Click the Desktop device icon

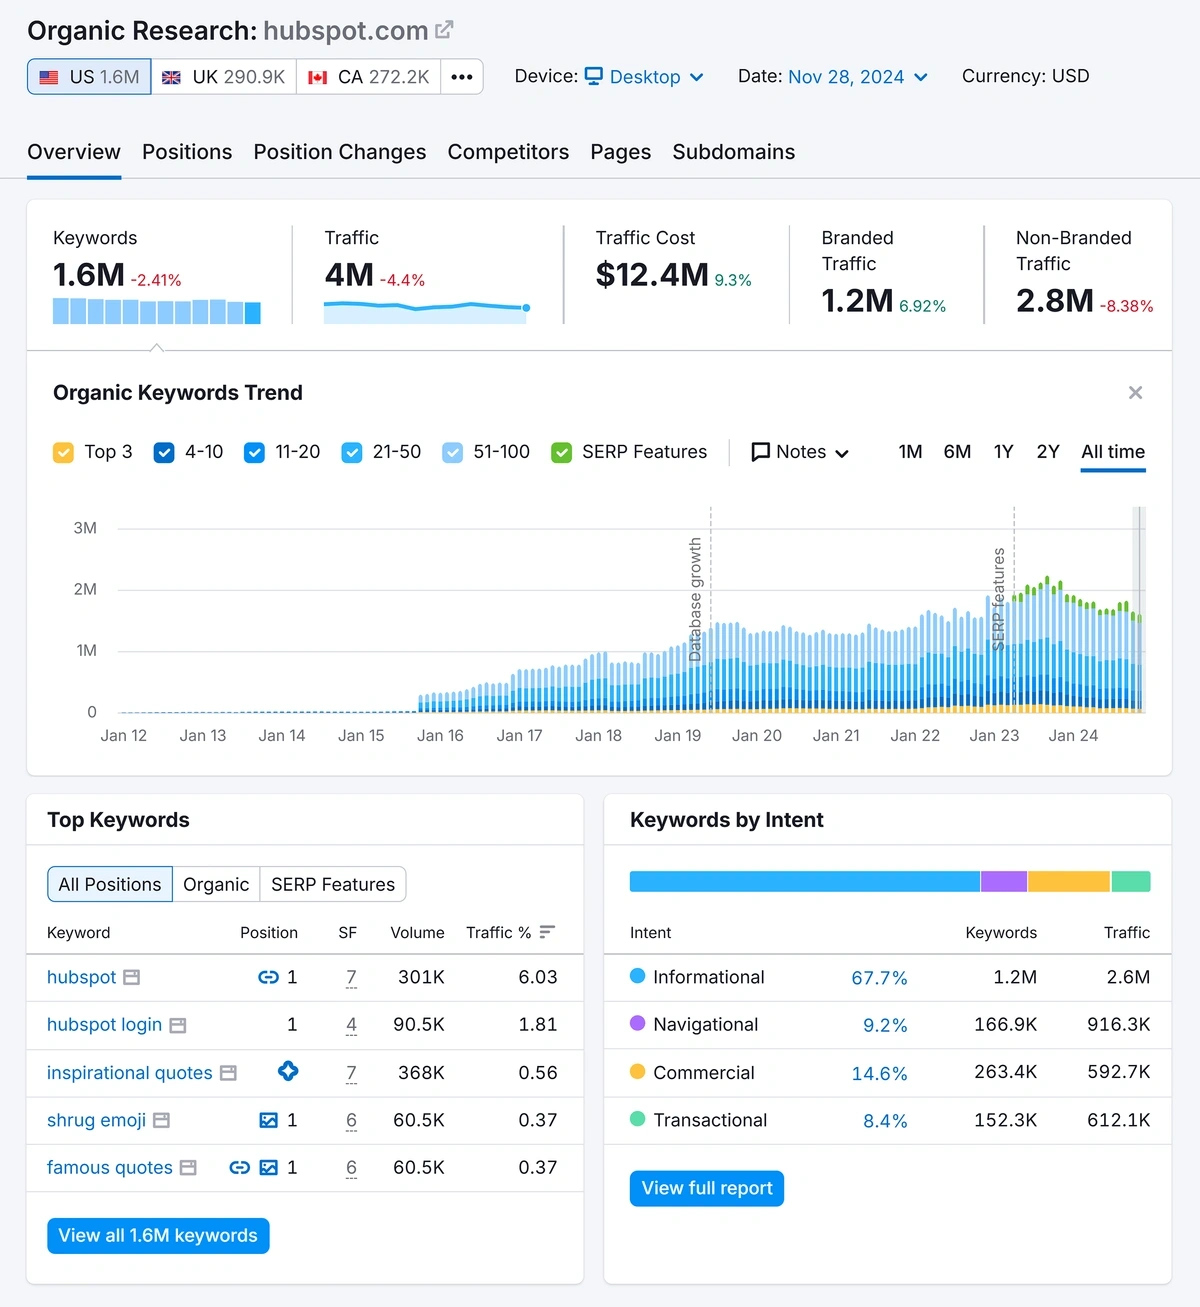click(594, 76)
